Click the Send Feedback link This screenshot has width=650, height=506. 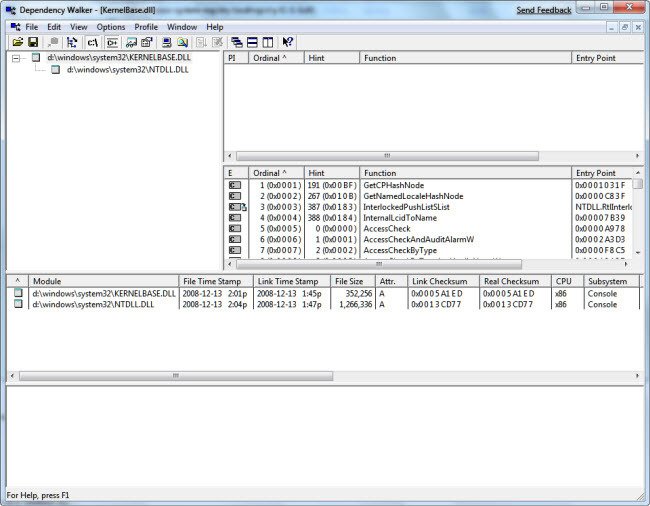[x=546, y=9]
